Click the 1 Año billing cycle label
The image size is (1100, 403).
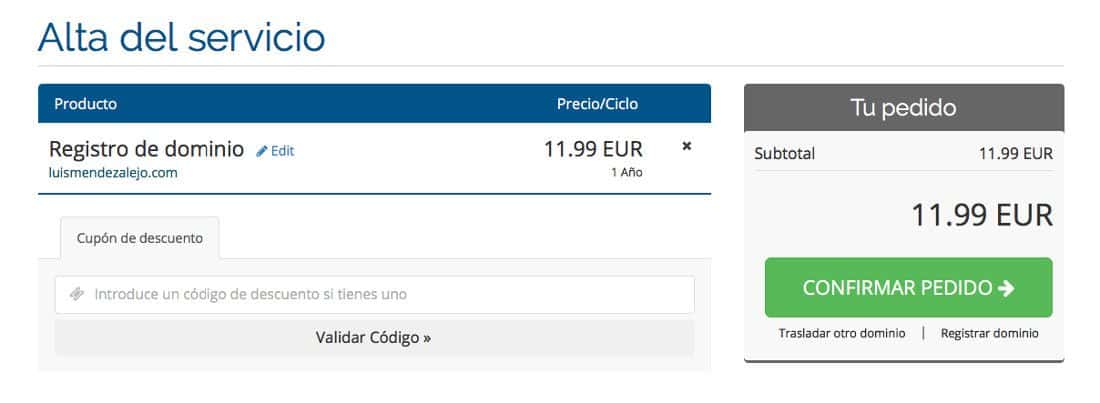(626, 172)
